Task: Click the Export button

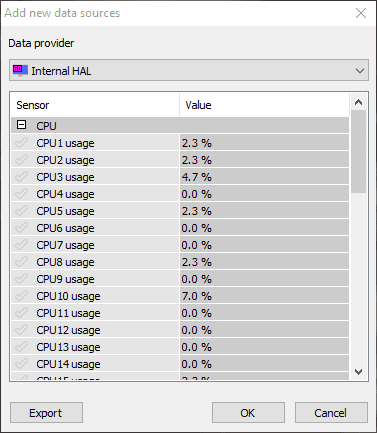Action: click(46, 413)
